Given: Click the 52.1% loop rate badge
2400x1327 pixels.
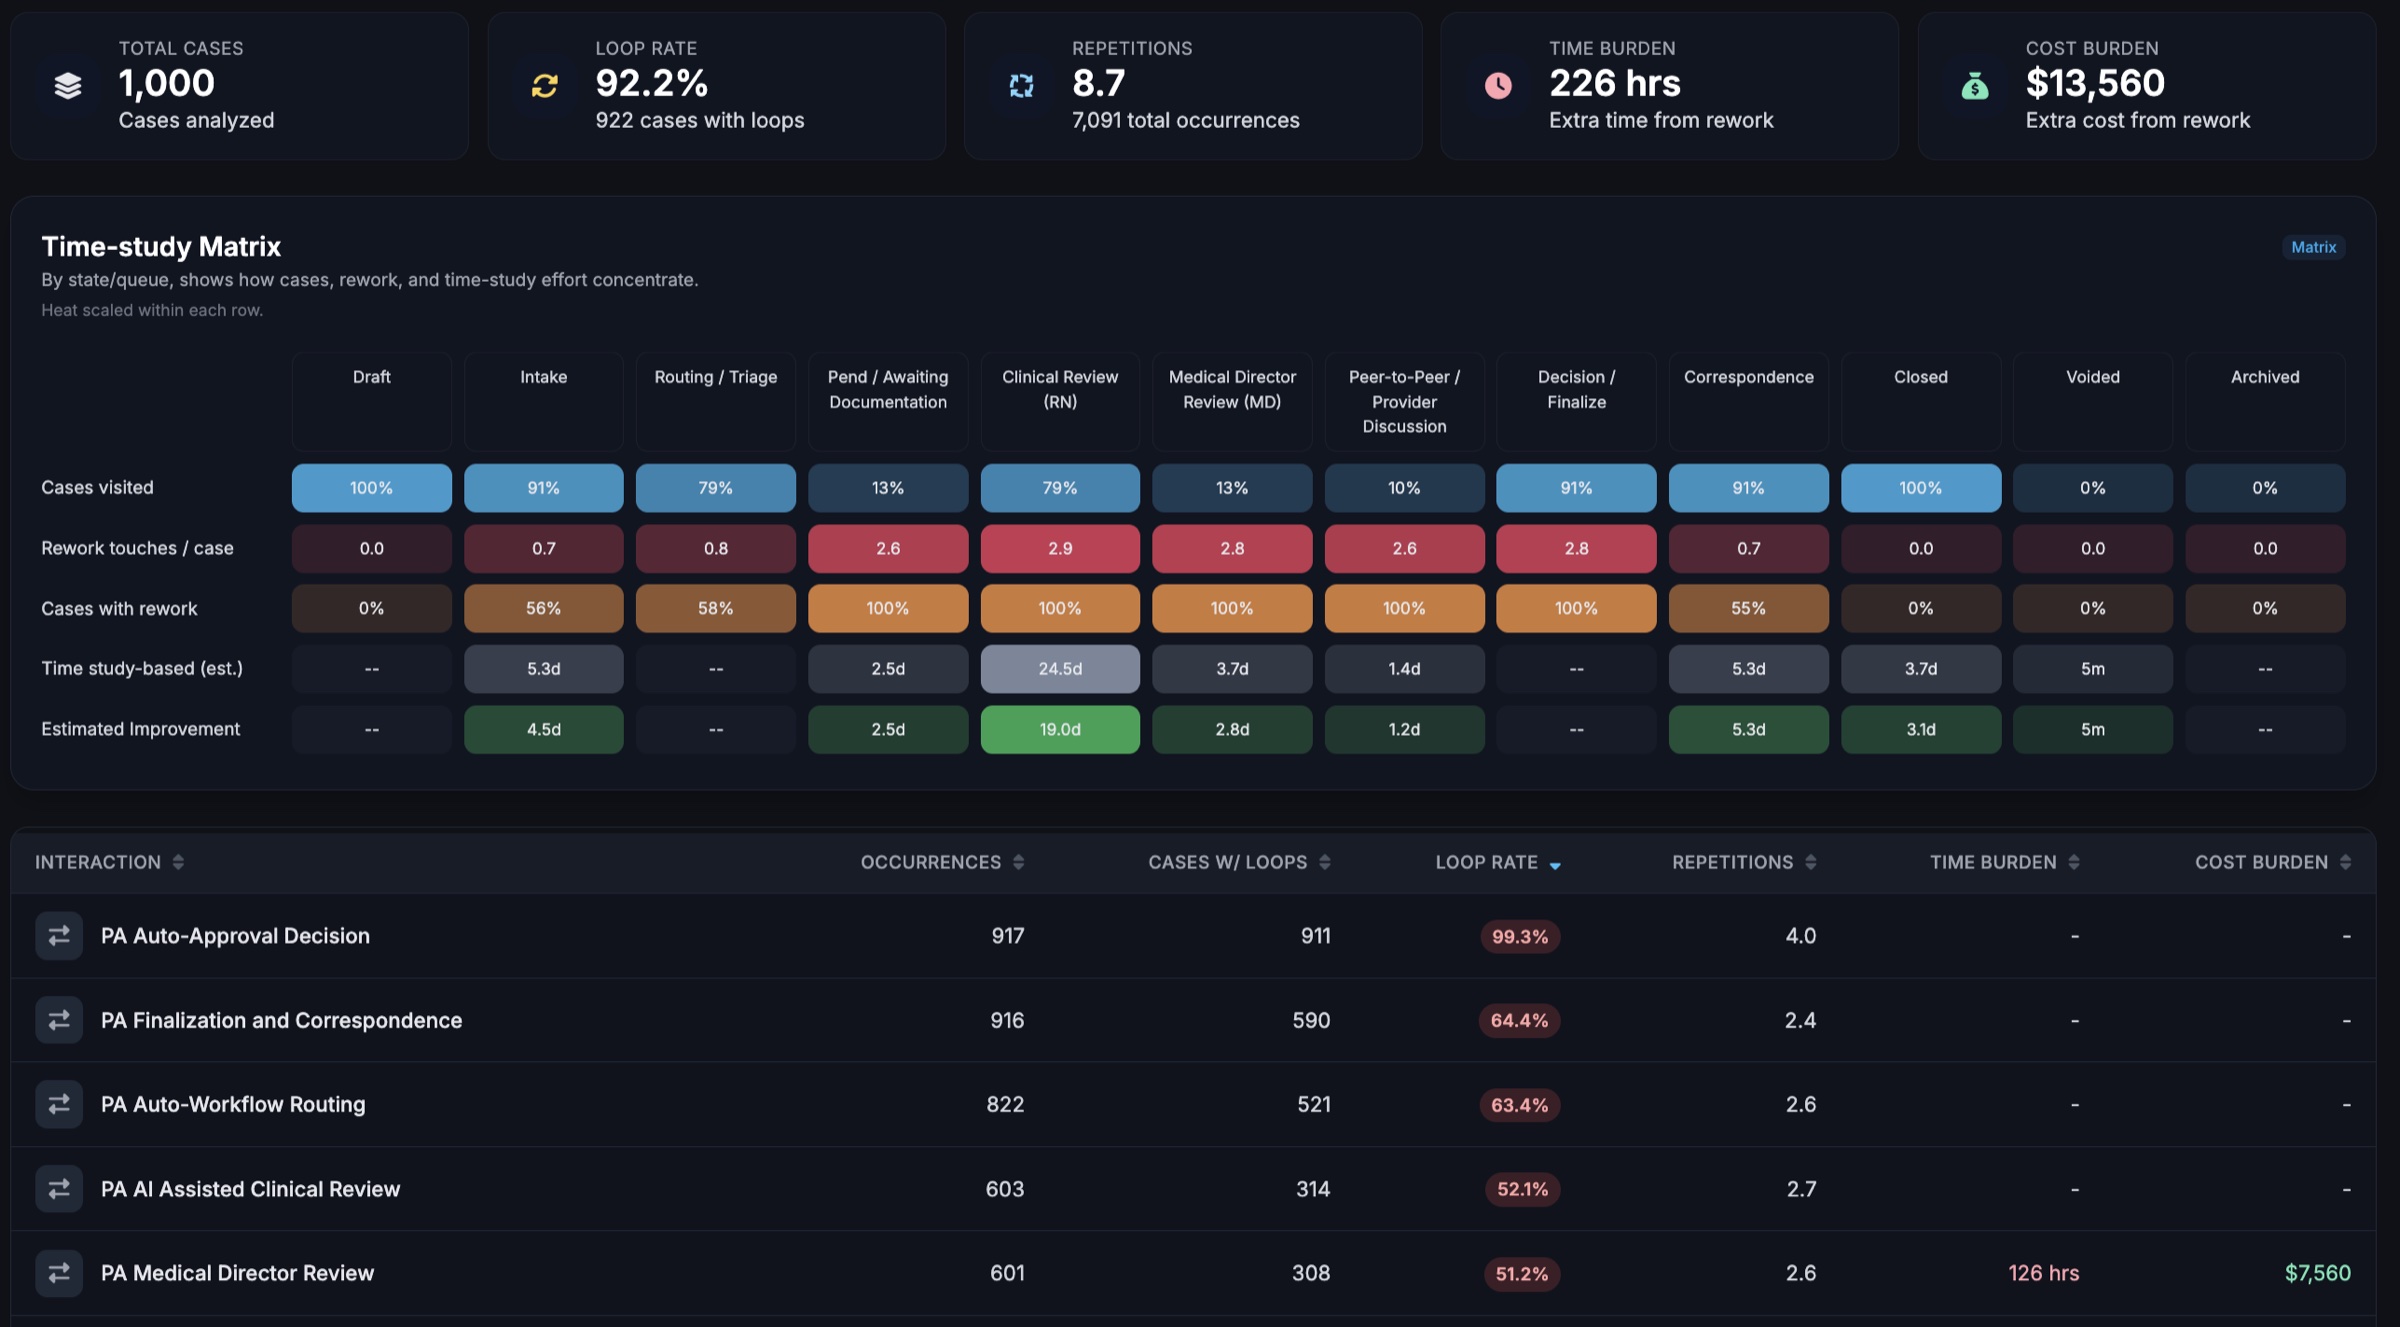Looking at the screenshot, I should pos(1522,1189).
